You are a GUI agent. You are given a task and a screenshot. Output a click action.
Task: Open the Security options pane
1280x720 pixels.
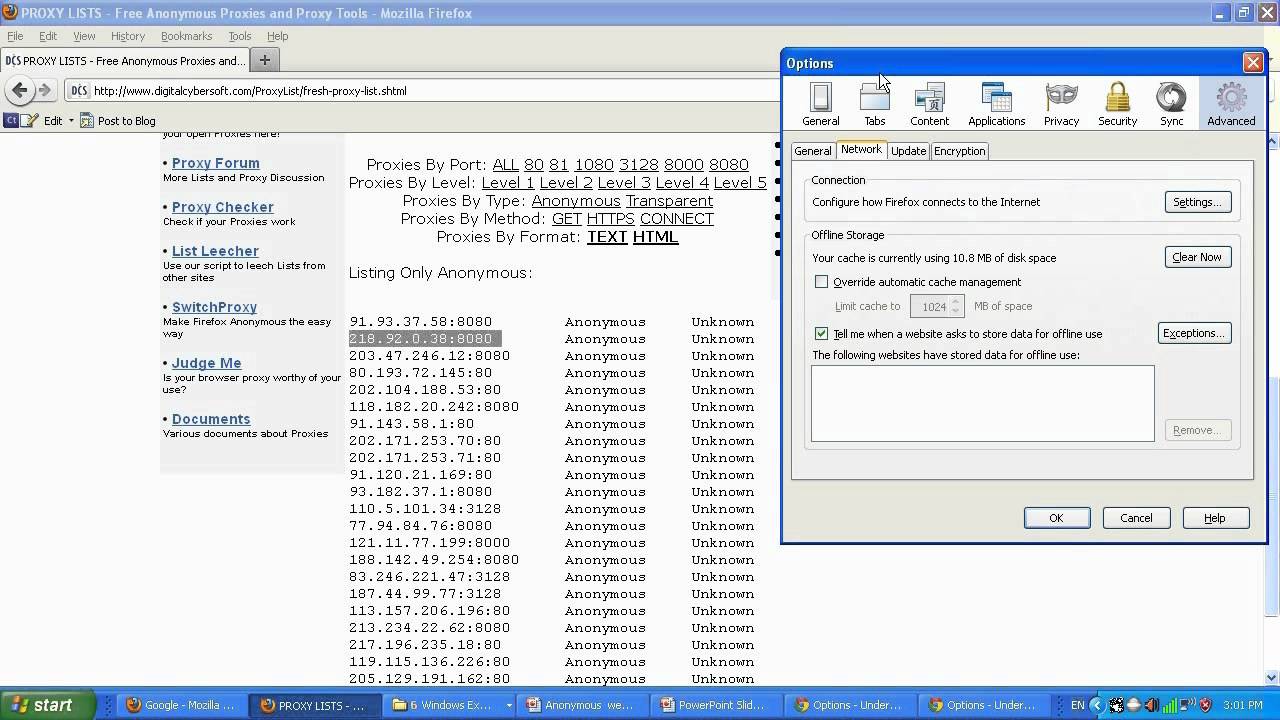[x=1117, y=104]
